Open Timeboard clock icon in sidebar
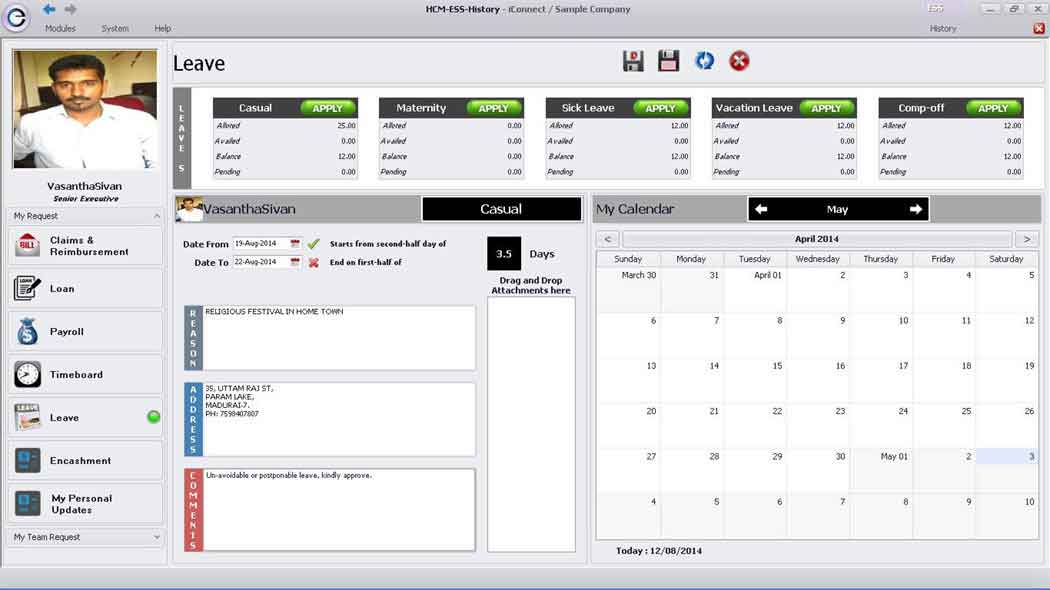Viewport: 1050px width, 590px height. point(28,374)
